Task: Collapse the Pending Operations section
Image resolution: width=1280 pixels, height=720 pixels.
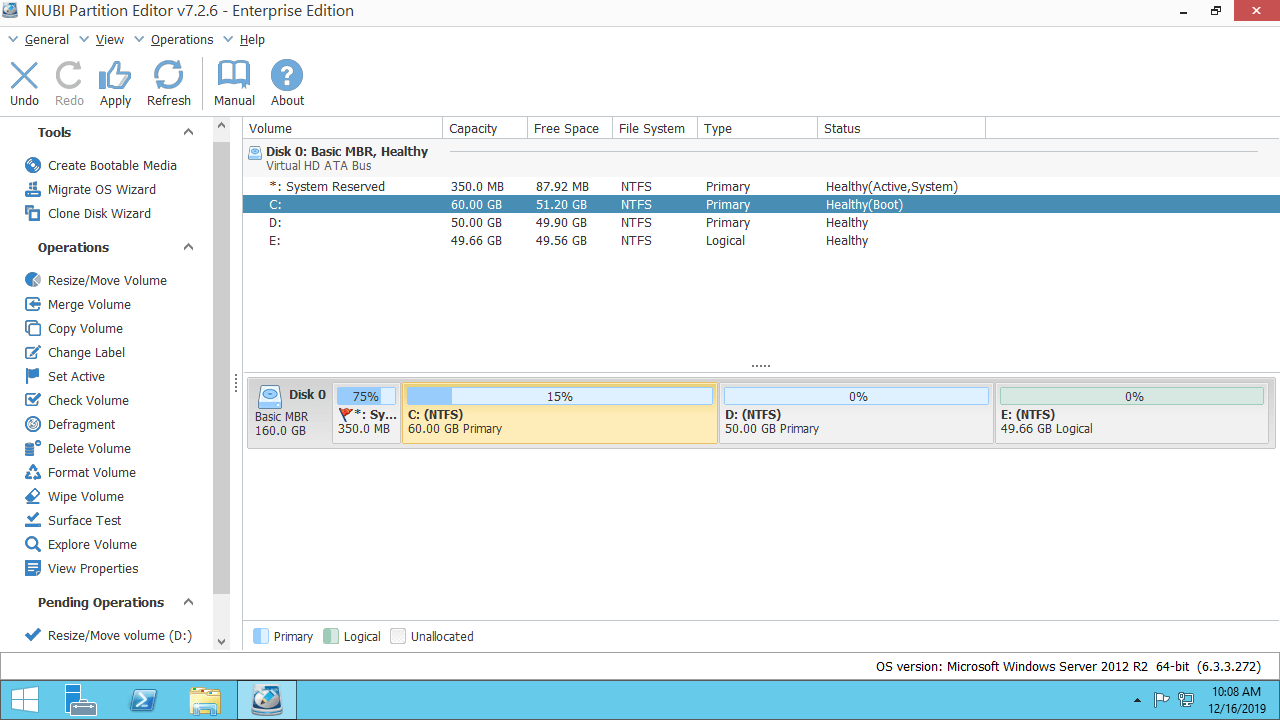Action: 188,602
